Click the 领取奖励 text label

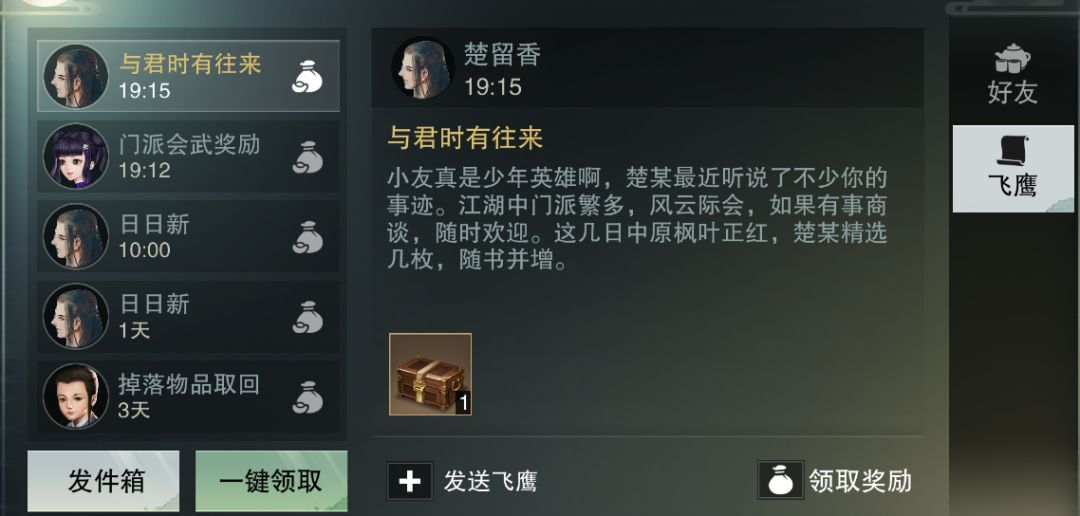click(860, 480)
